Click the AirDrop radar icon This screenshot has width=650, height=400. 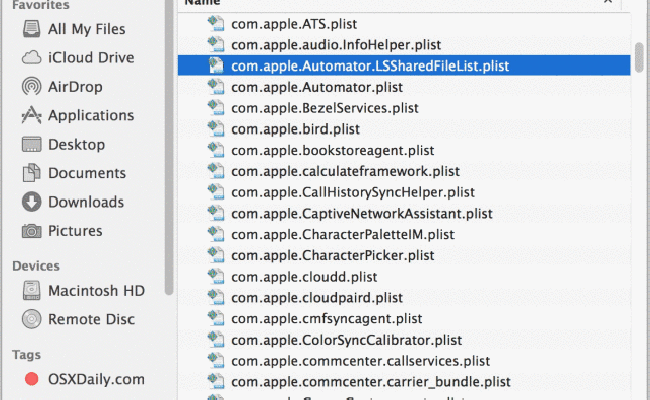click(32, 86)
